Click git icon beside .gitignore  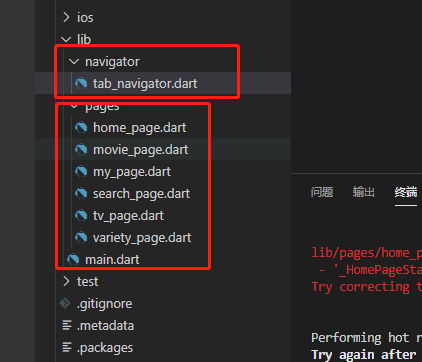(65, 303)
